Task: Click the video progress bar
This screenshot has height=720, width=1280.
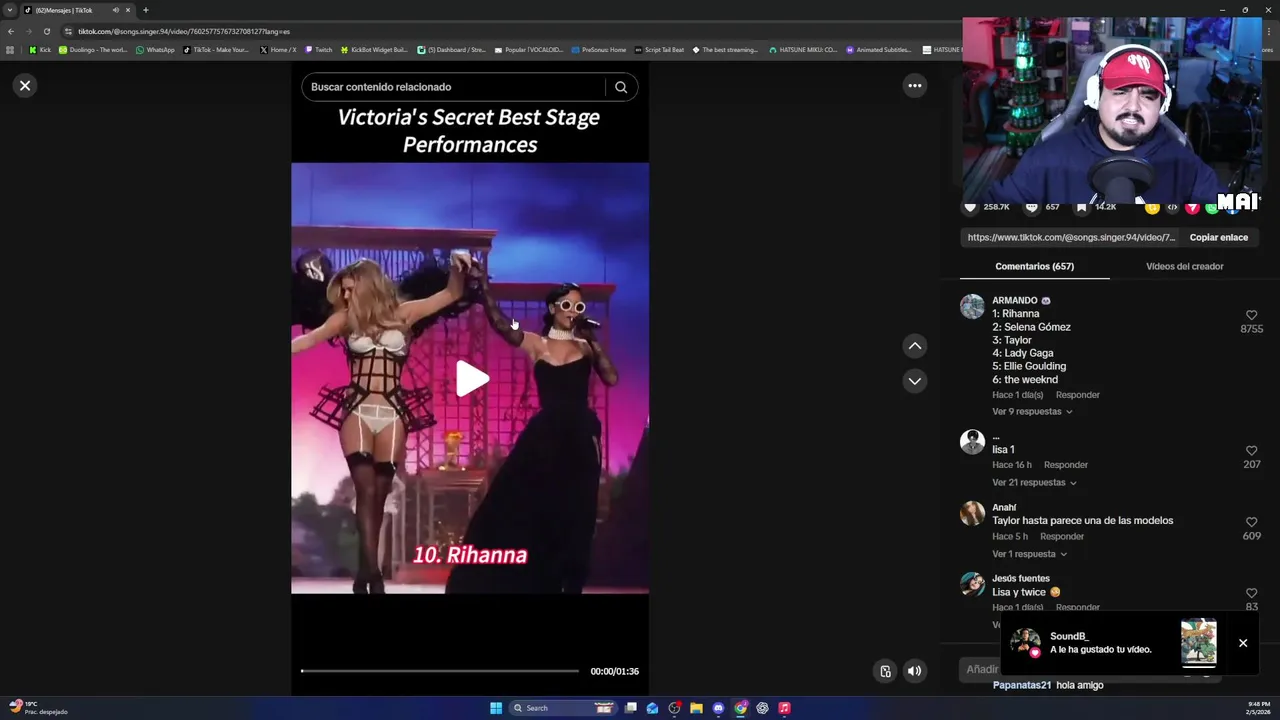Action: tap(440, 671)
